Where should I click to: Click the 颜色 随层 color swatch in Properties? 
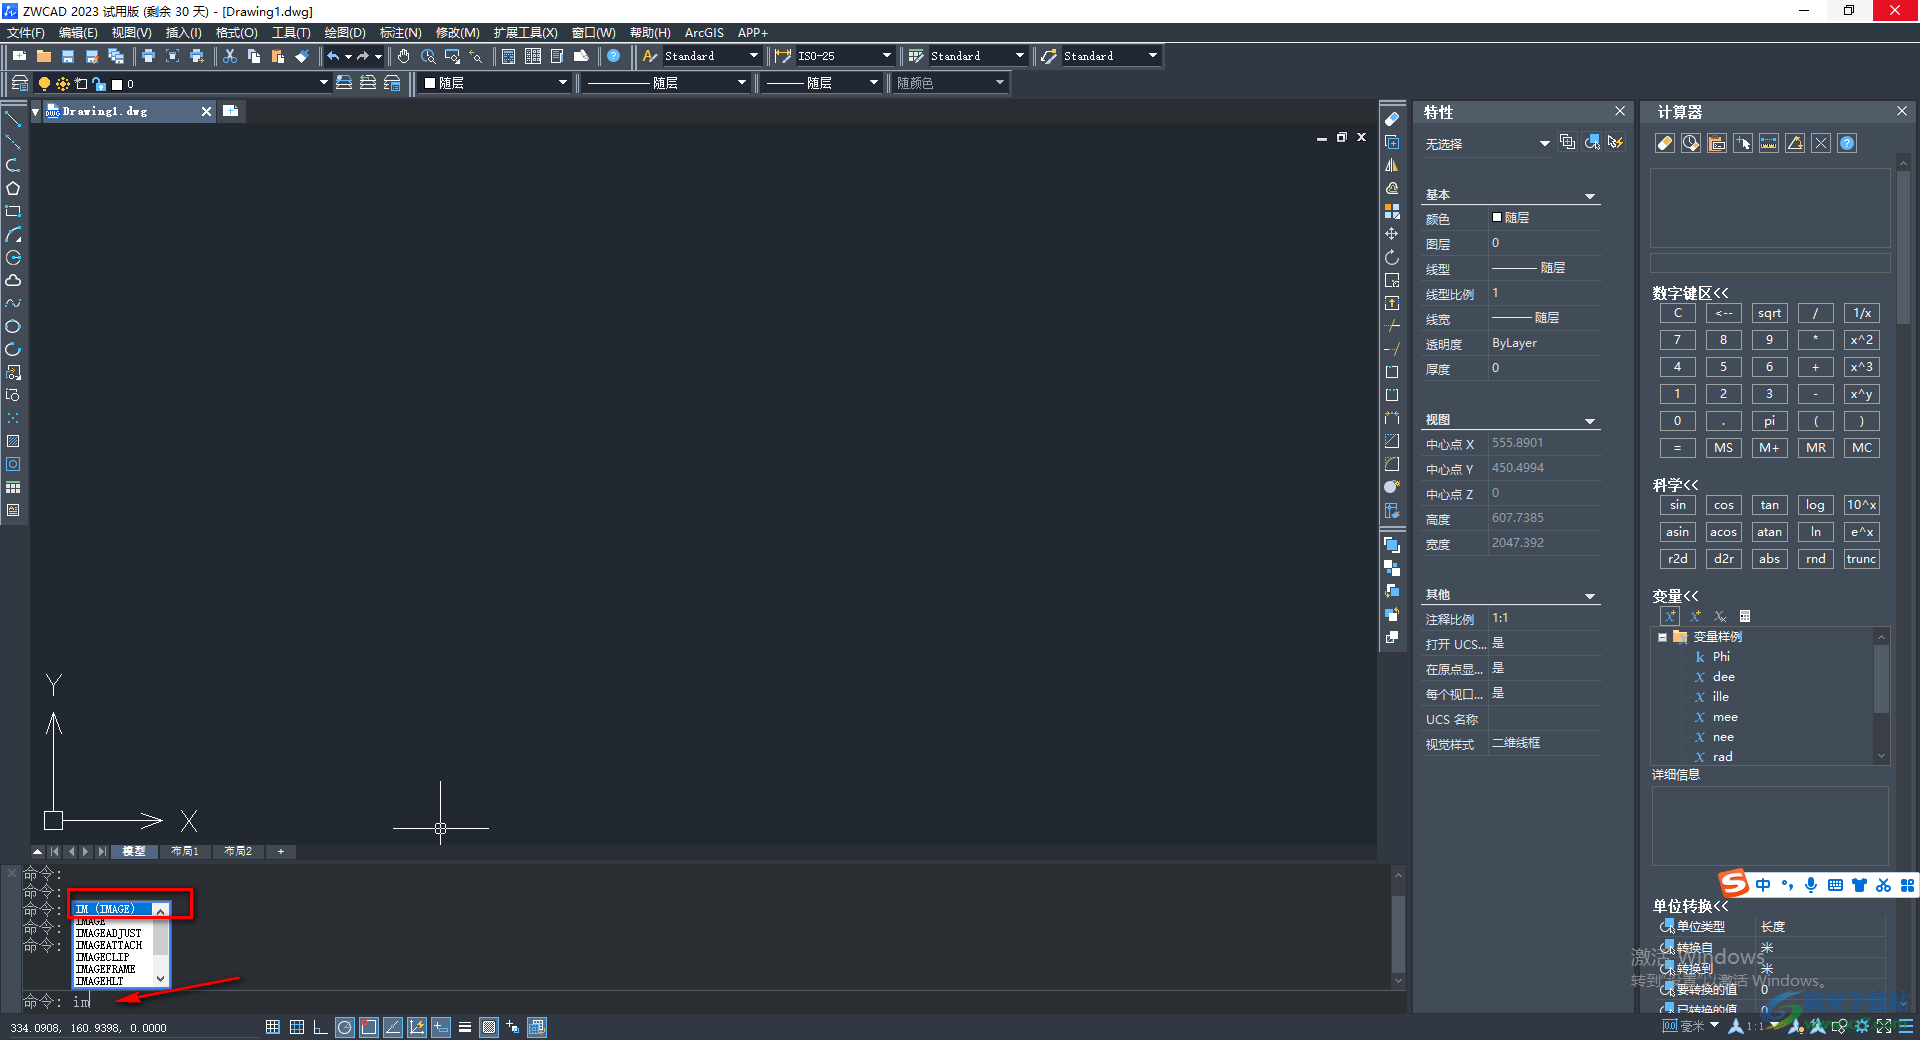(1497, 217)
